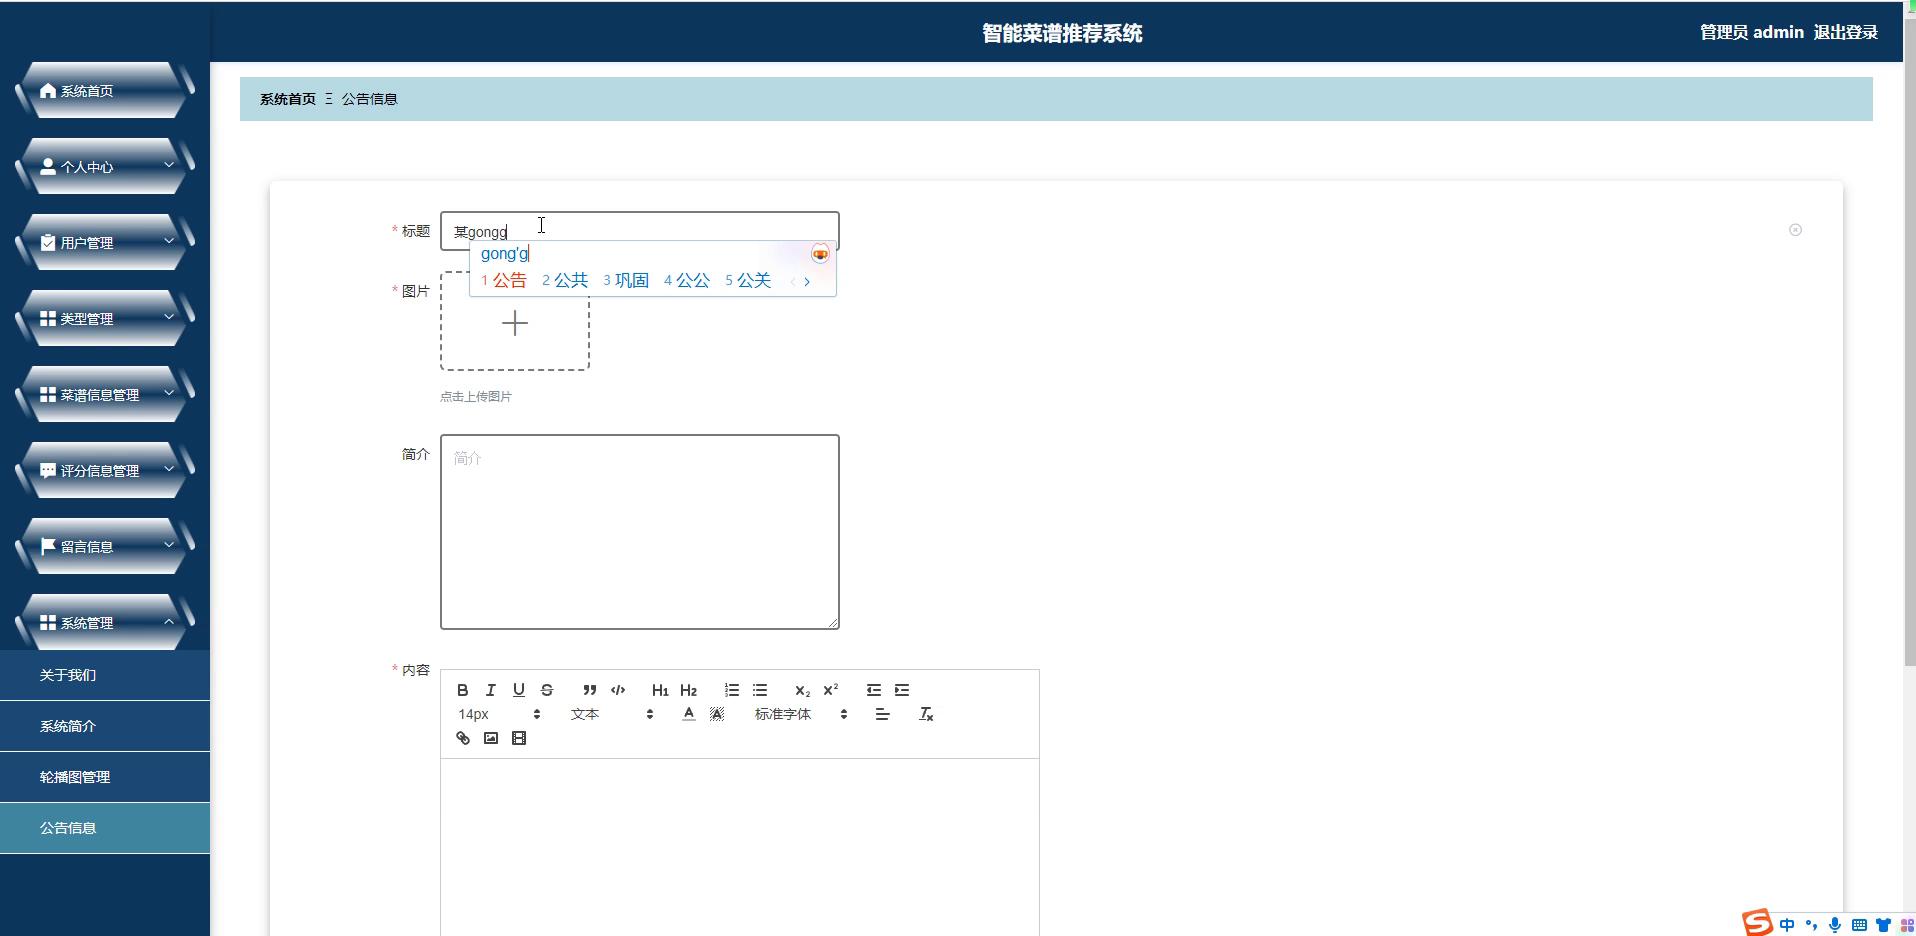Clear text formatting in editor

926,714
